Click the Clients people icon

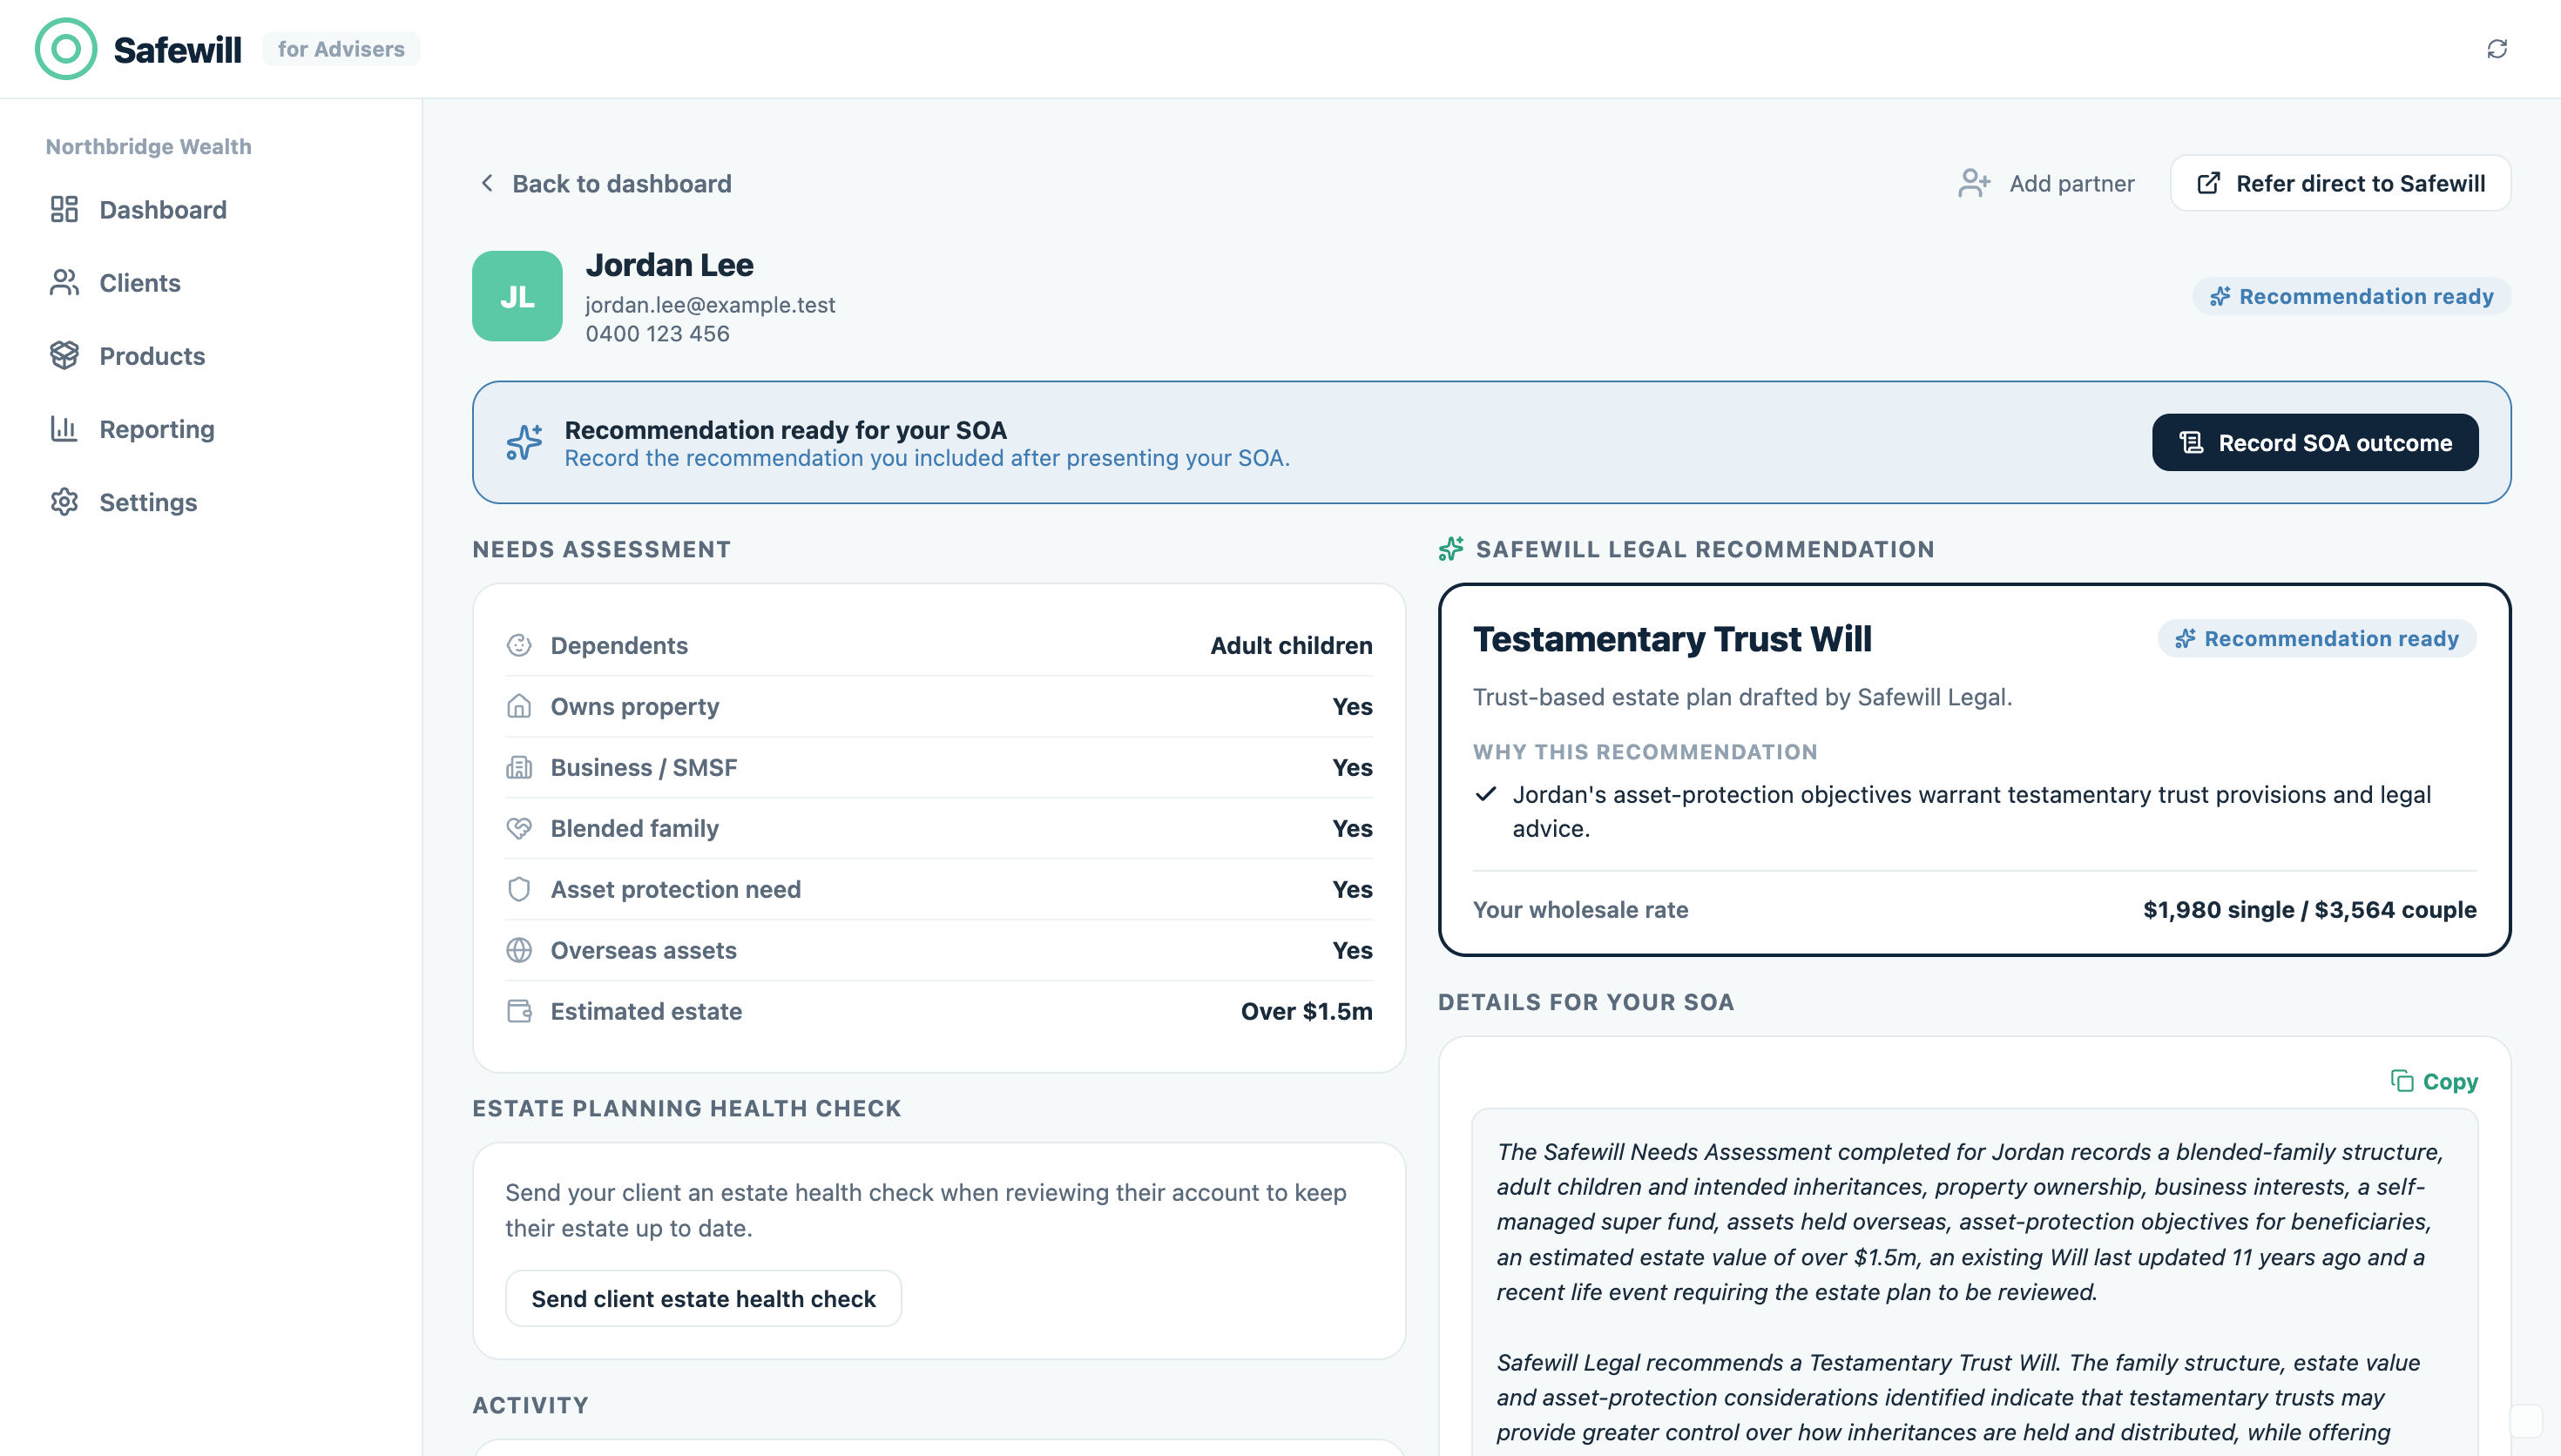coord(64,282)
